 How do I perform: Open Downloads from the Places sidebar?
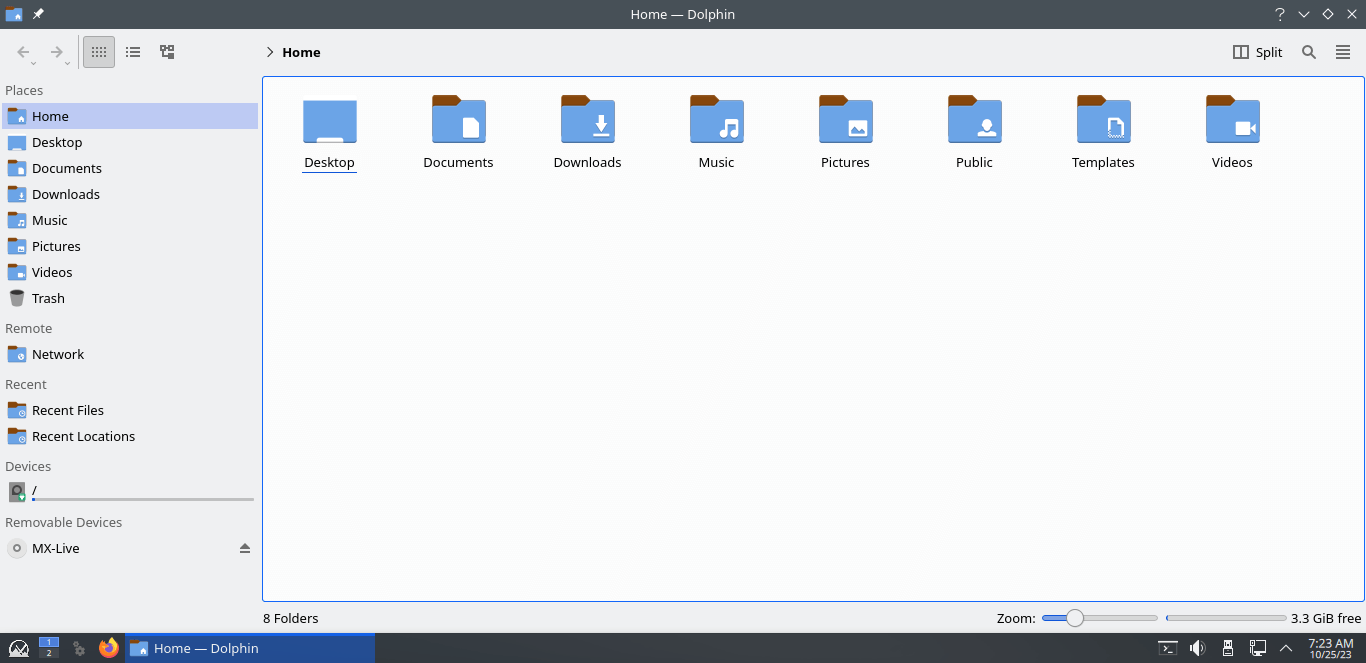pos(131,194)
